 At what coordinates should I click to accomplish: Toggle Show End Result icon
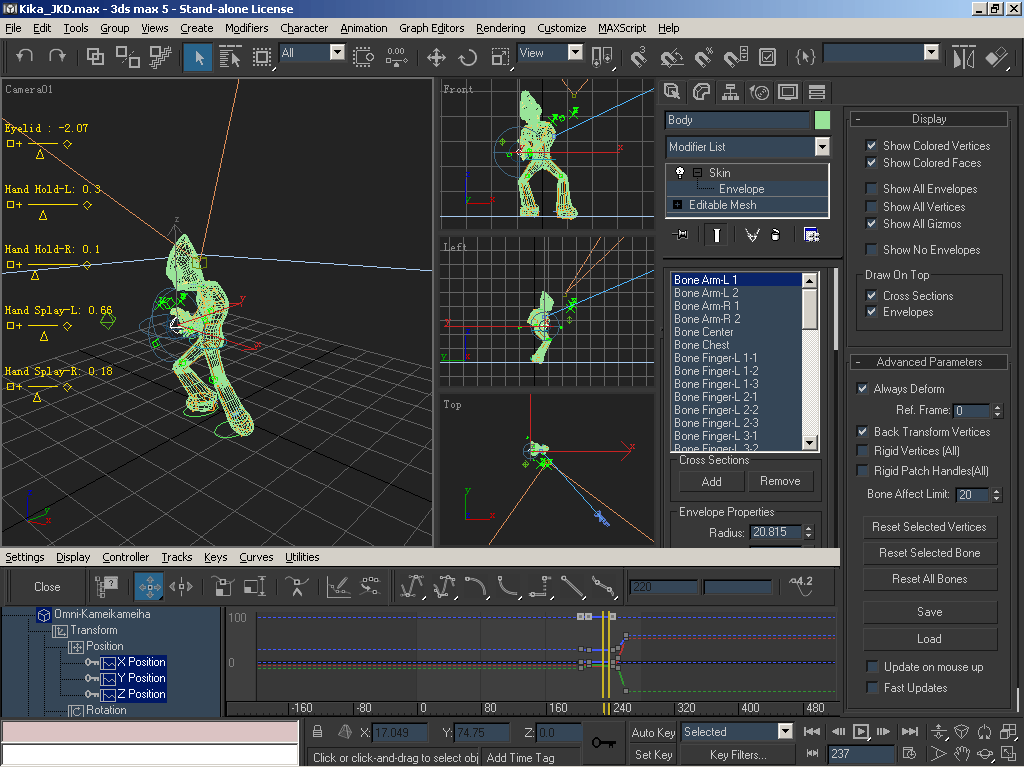(x=716, y=235)
